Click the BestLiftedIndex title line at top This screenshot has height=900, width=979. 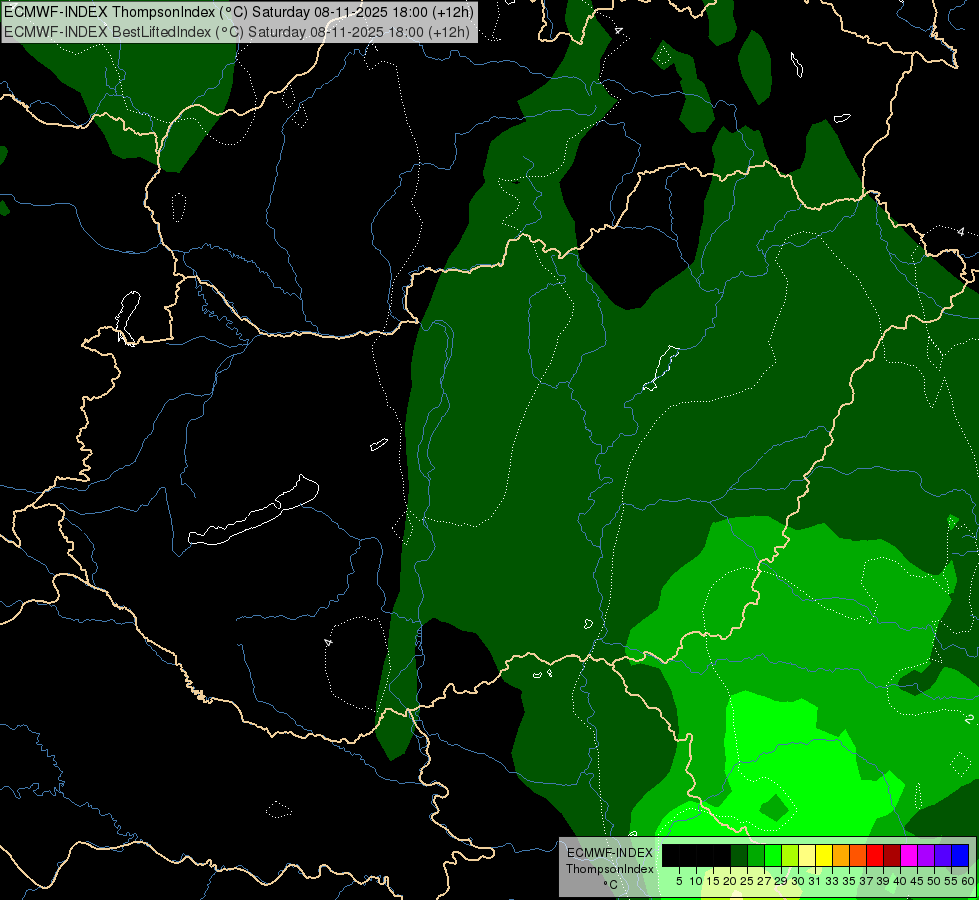(237, 32)
